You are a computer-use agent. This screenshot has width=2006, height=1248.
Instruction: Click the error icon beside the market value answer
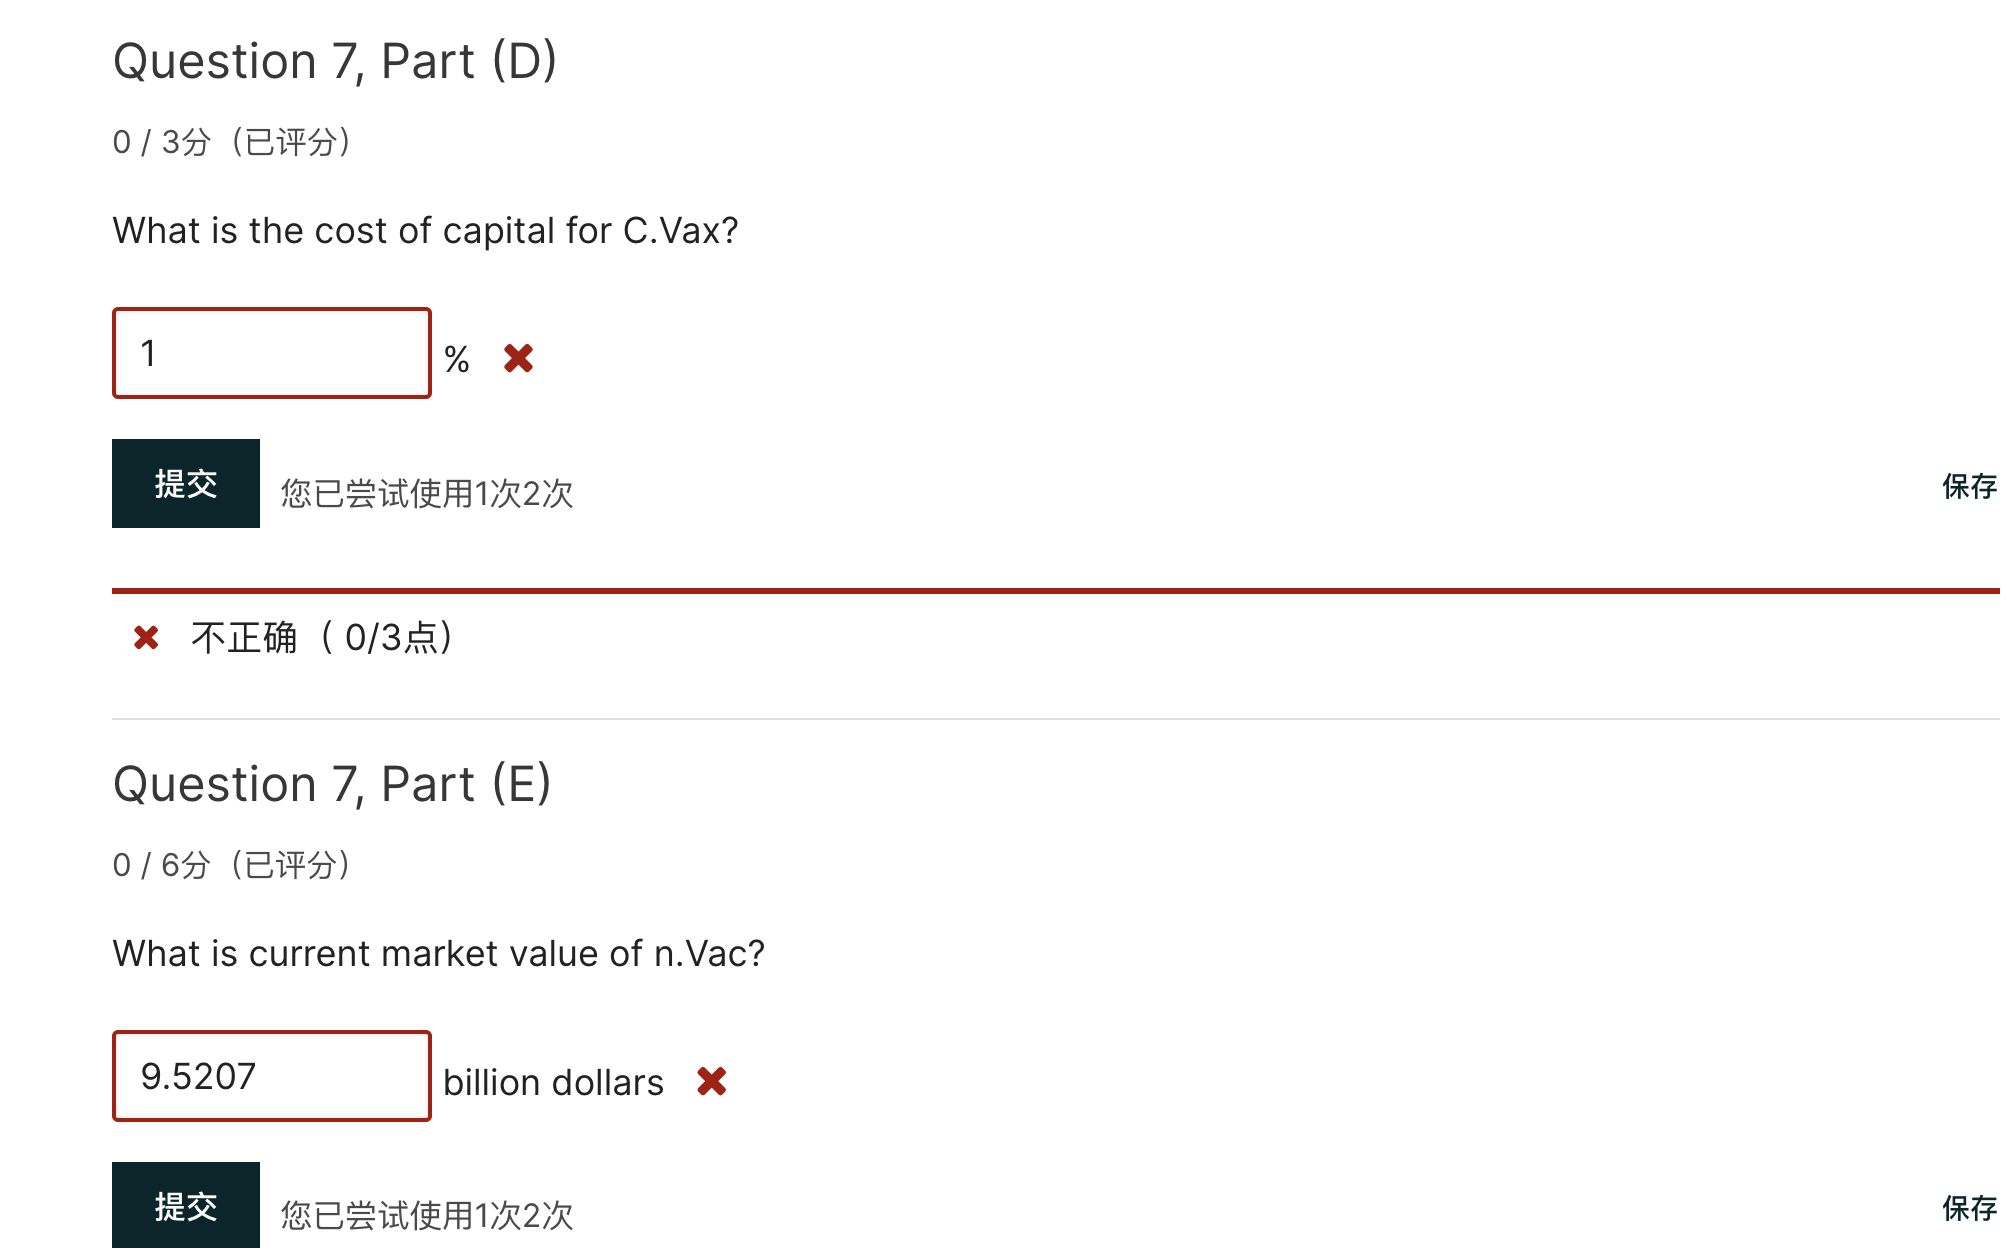point(712,1082)
